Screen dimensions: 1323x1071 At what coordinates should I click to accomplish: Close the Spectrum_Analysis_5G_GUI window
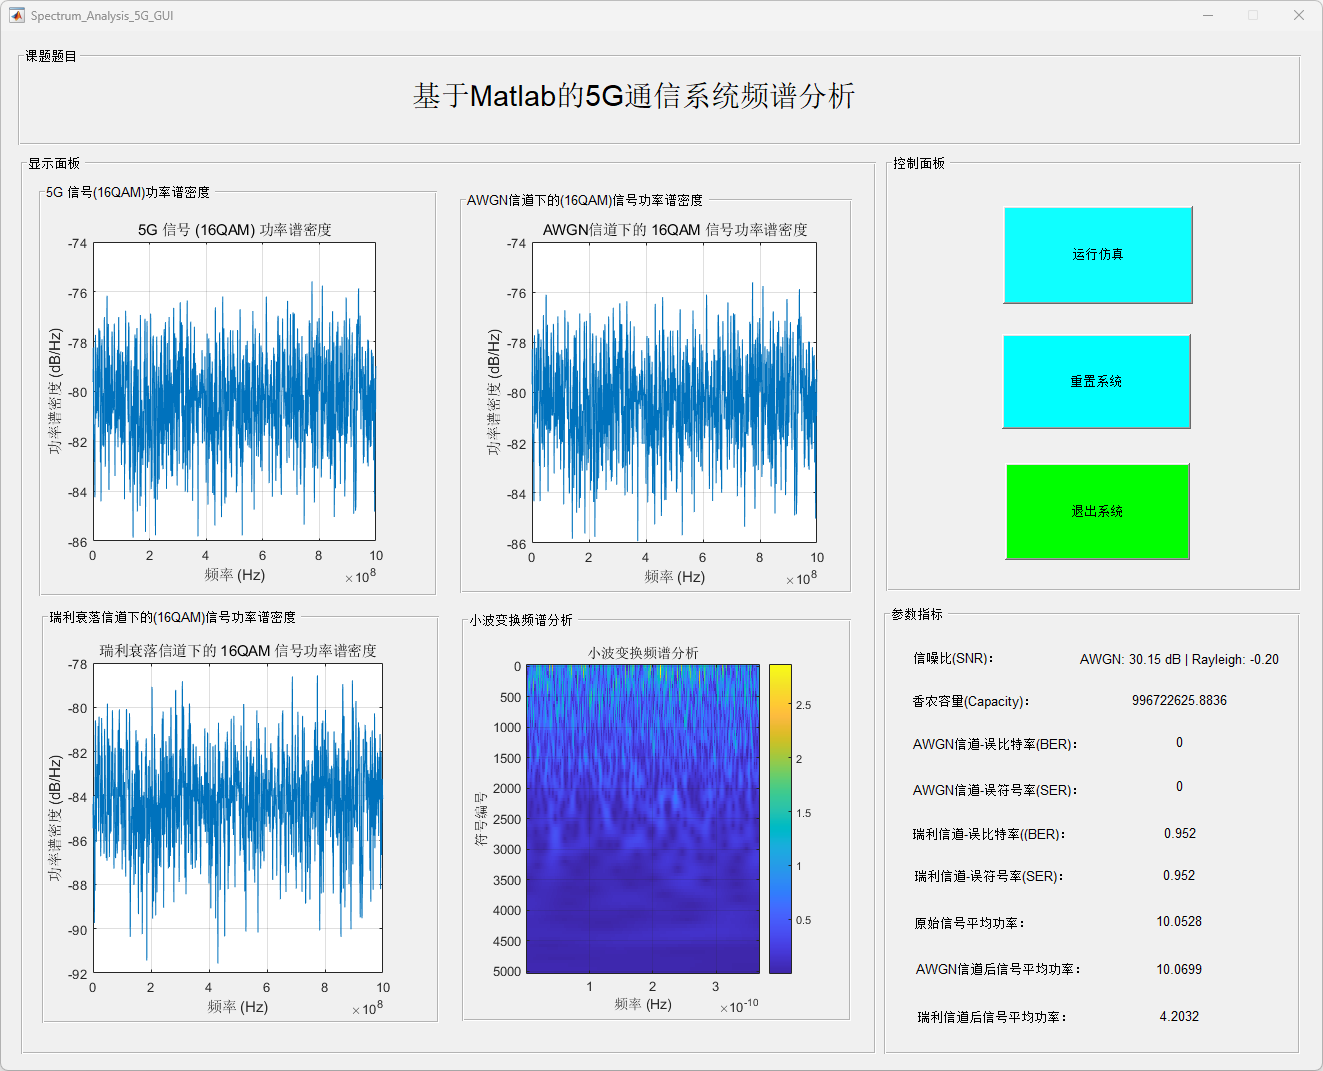(1298, 15)
